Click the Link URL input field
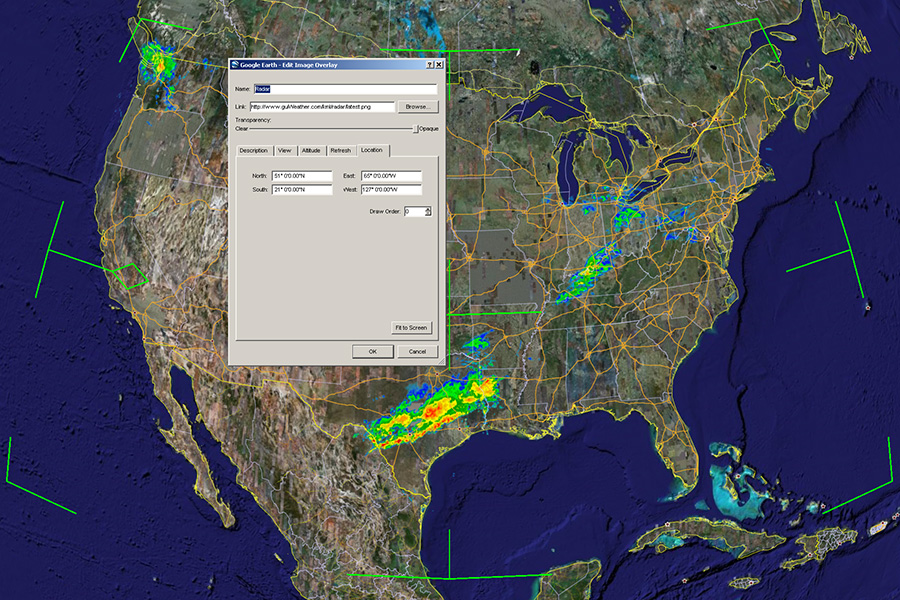The height and width of the screenshot is (600, 900). 321,107
